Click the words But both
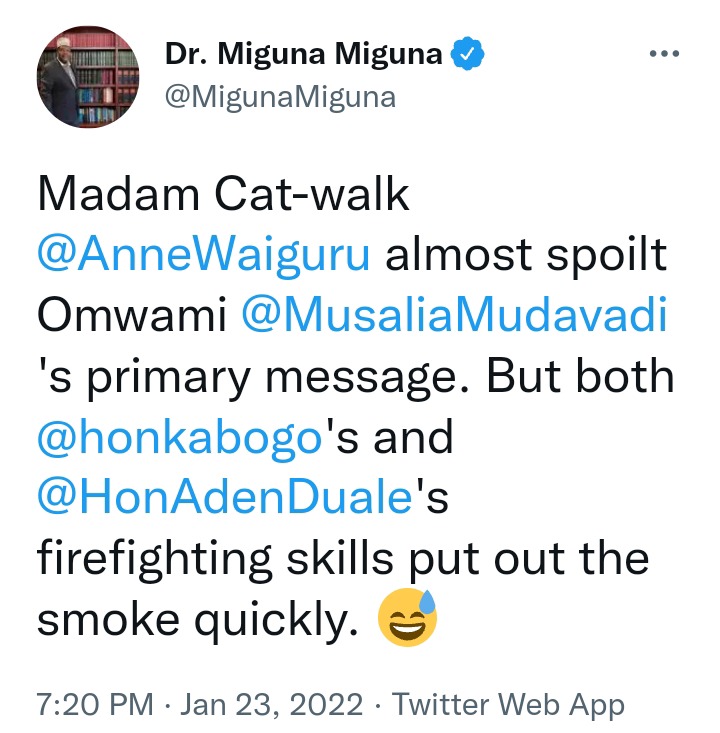The width and height of the screenshot is (720, 733). click(x=581, y=376)
